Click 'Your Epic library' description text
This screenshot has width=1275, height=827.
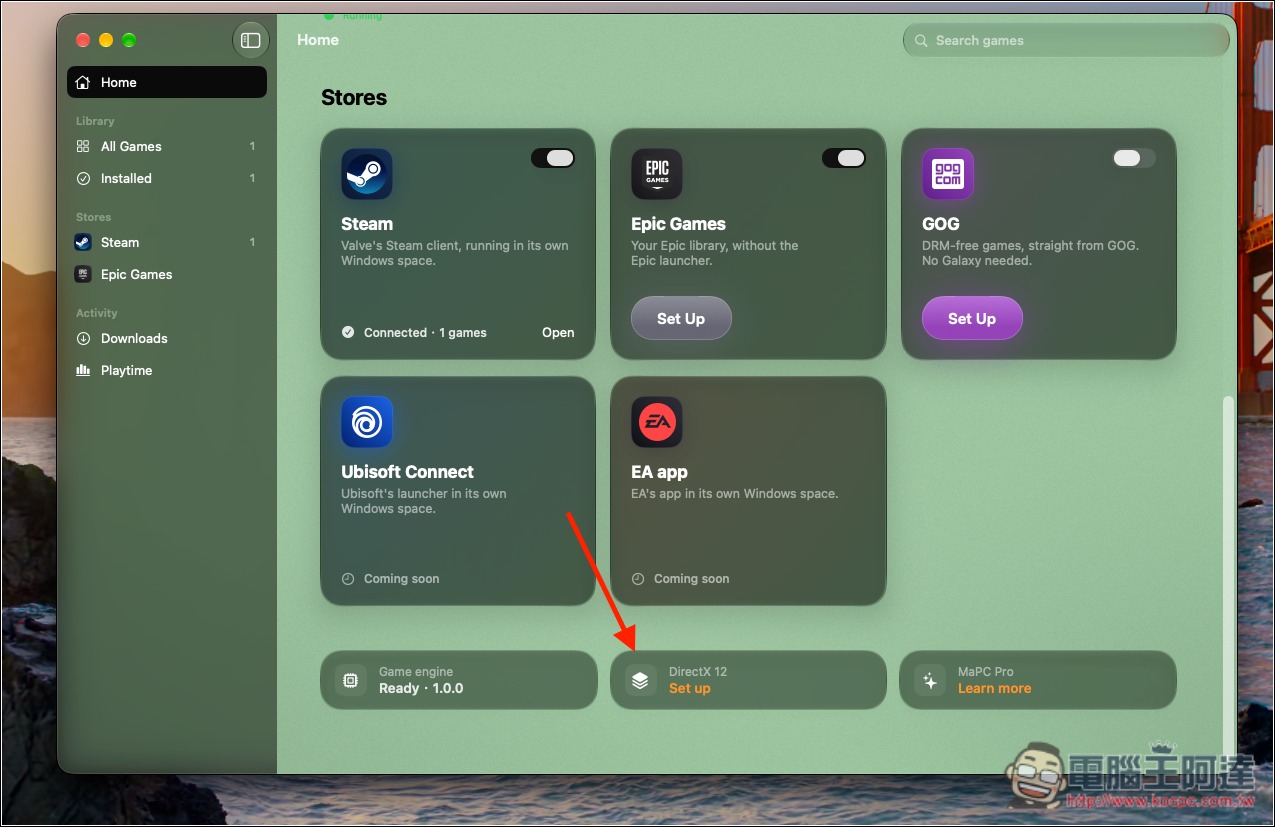click(715, 253)
